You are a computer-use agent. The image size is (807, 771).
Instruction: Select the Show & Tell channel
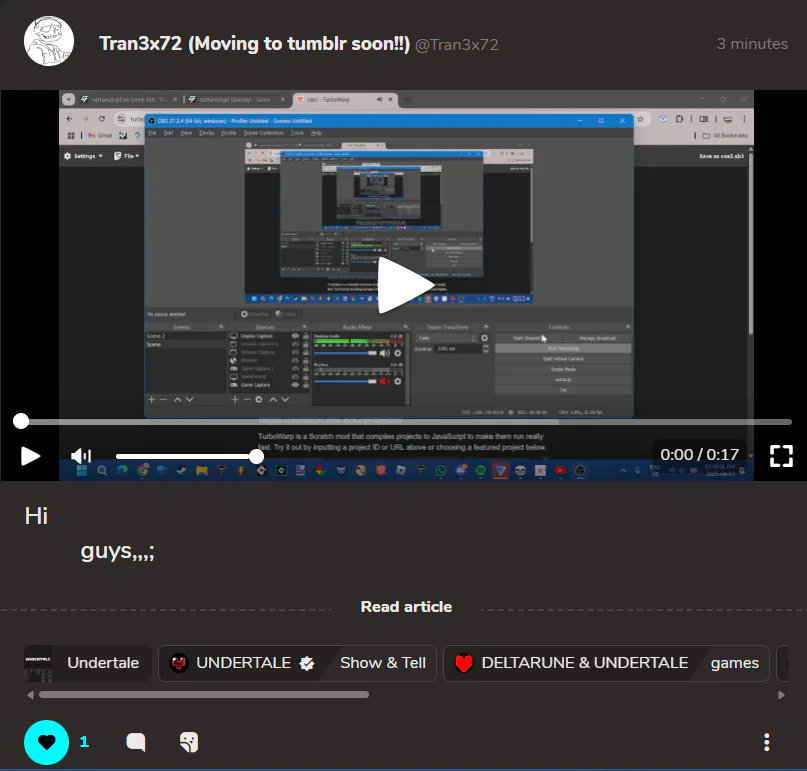(383, 663)
